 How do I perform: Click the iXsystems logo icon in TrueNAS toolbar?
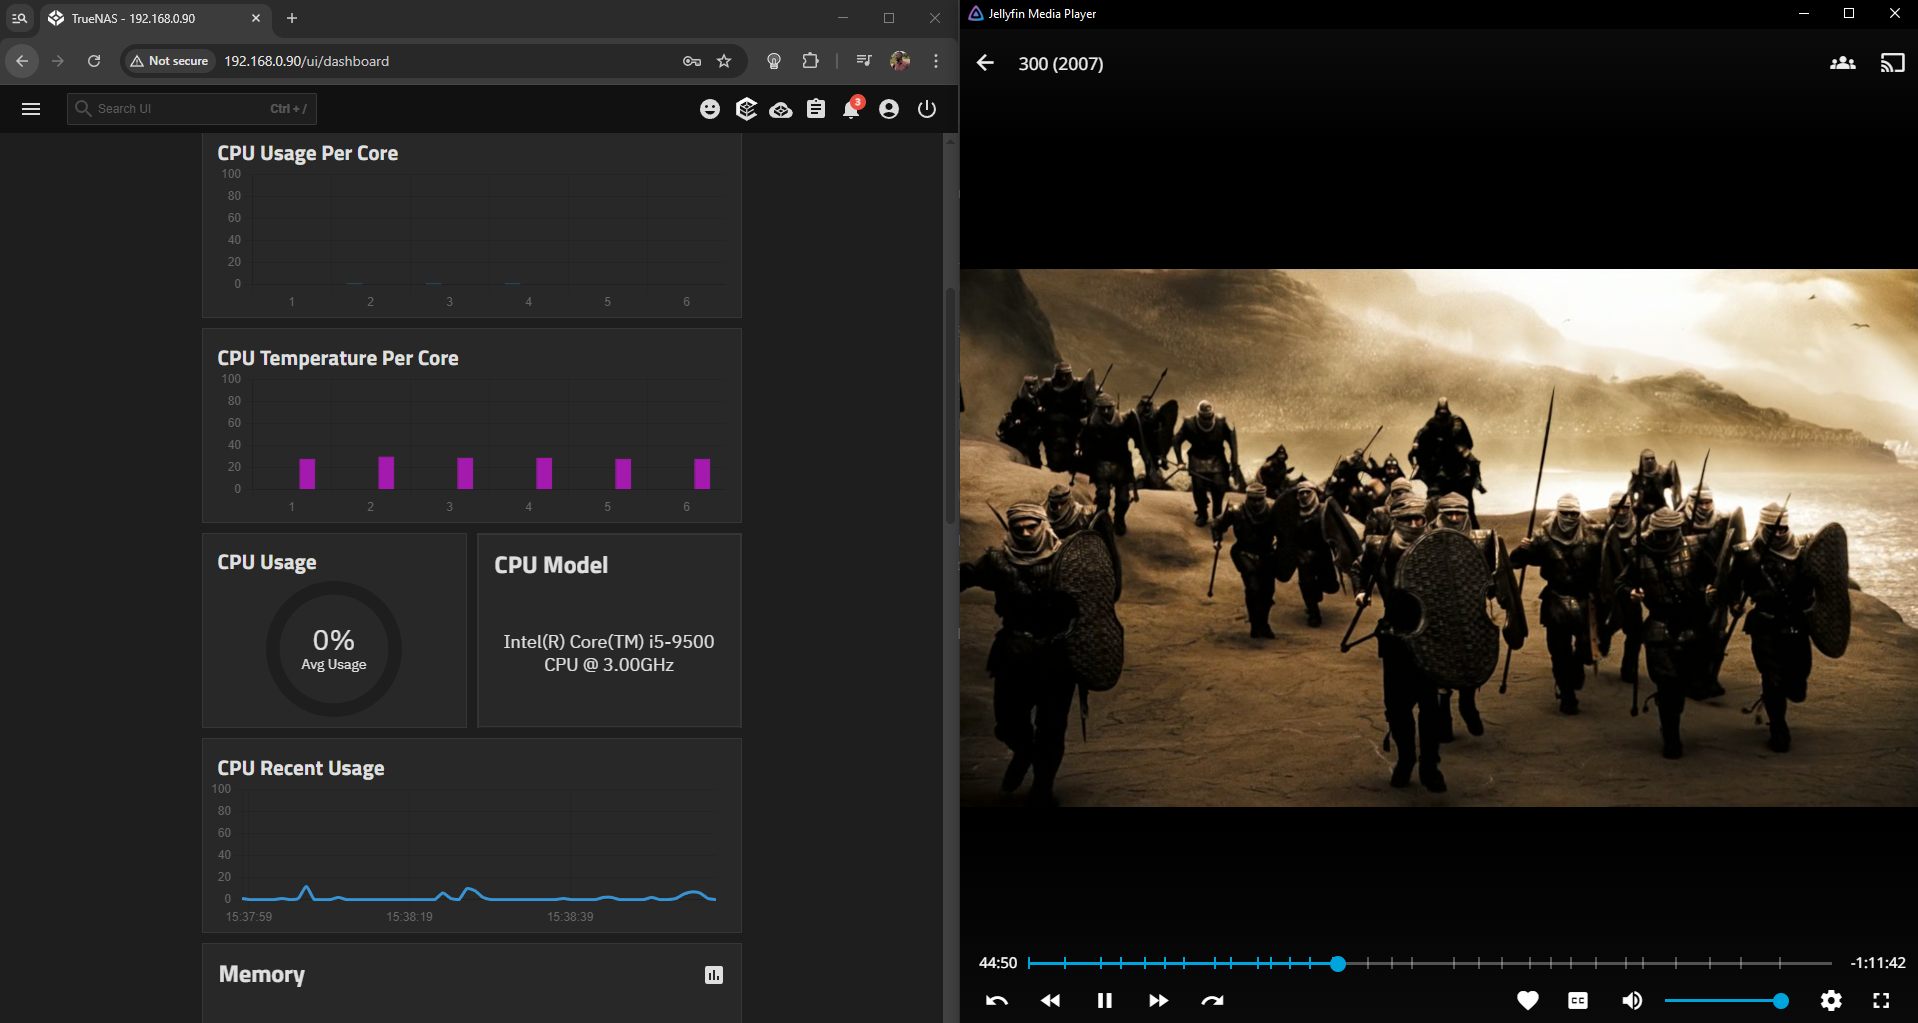(x=746, y=109)
